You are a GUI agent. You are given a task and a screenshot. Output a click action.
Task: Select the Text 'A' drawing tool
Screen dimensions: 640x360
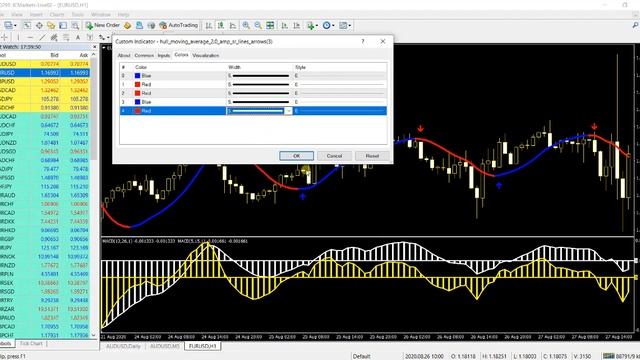[x=78, y=37]
